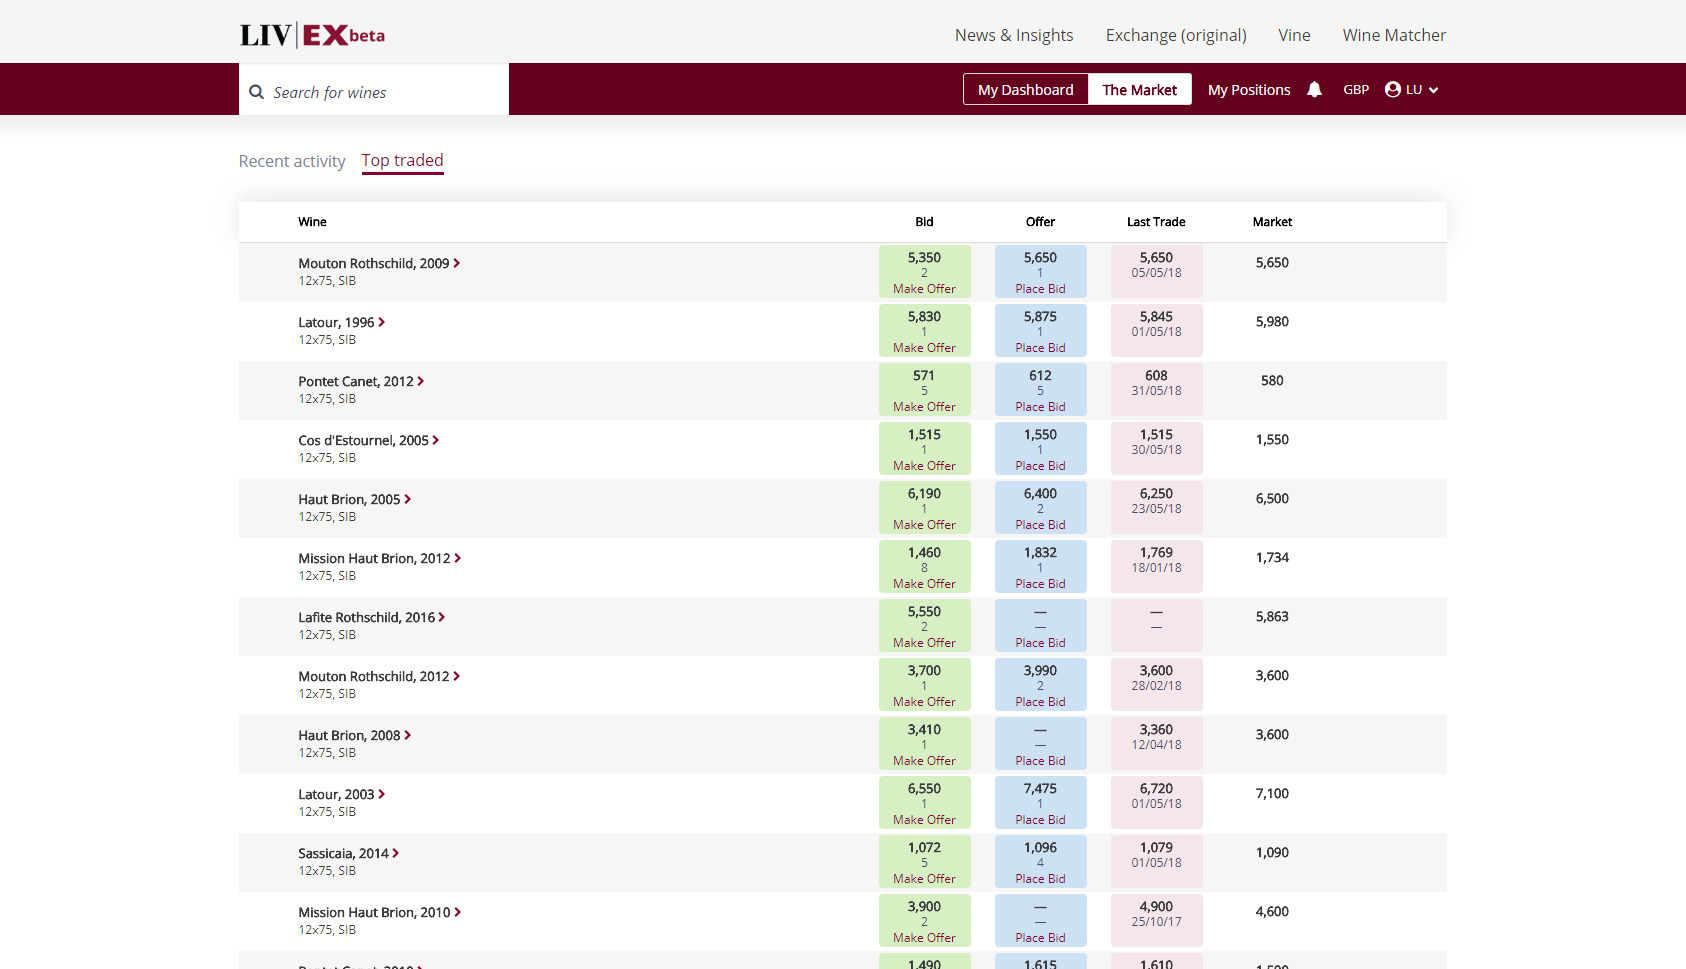Click the search magnifier icon

tap(257, 92)
